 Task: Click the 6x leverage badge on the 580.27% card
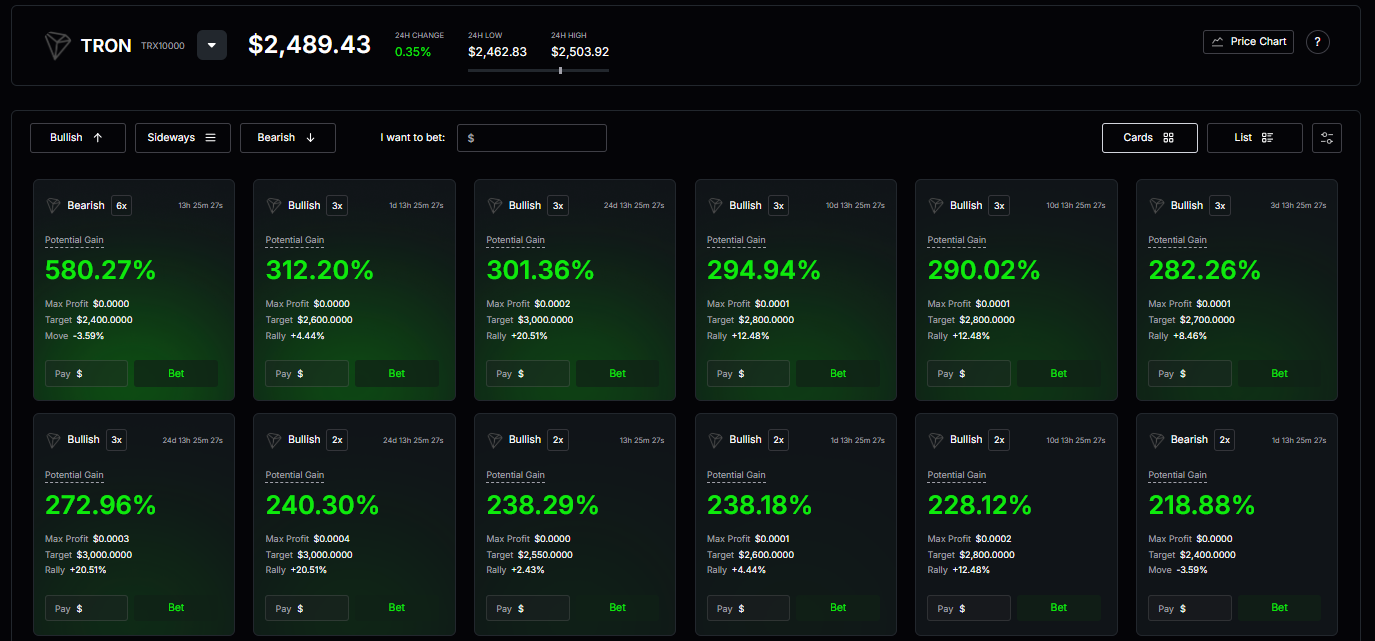[x=122, y=205]
